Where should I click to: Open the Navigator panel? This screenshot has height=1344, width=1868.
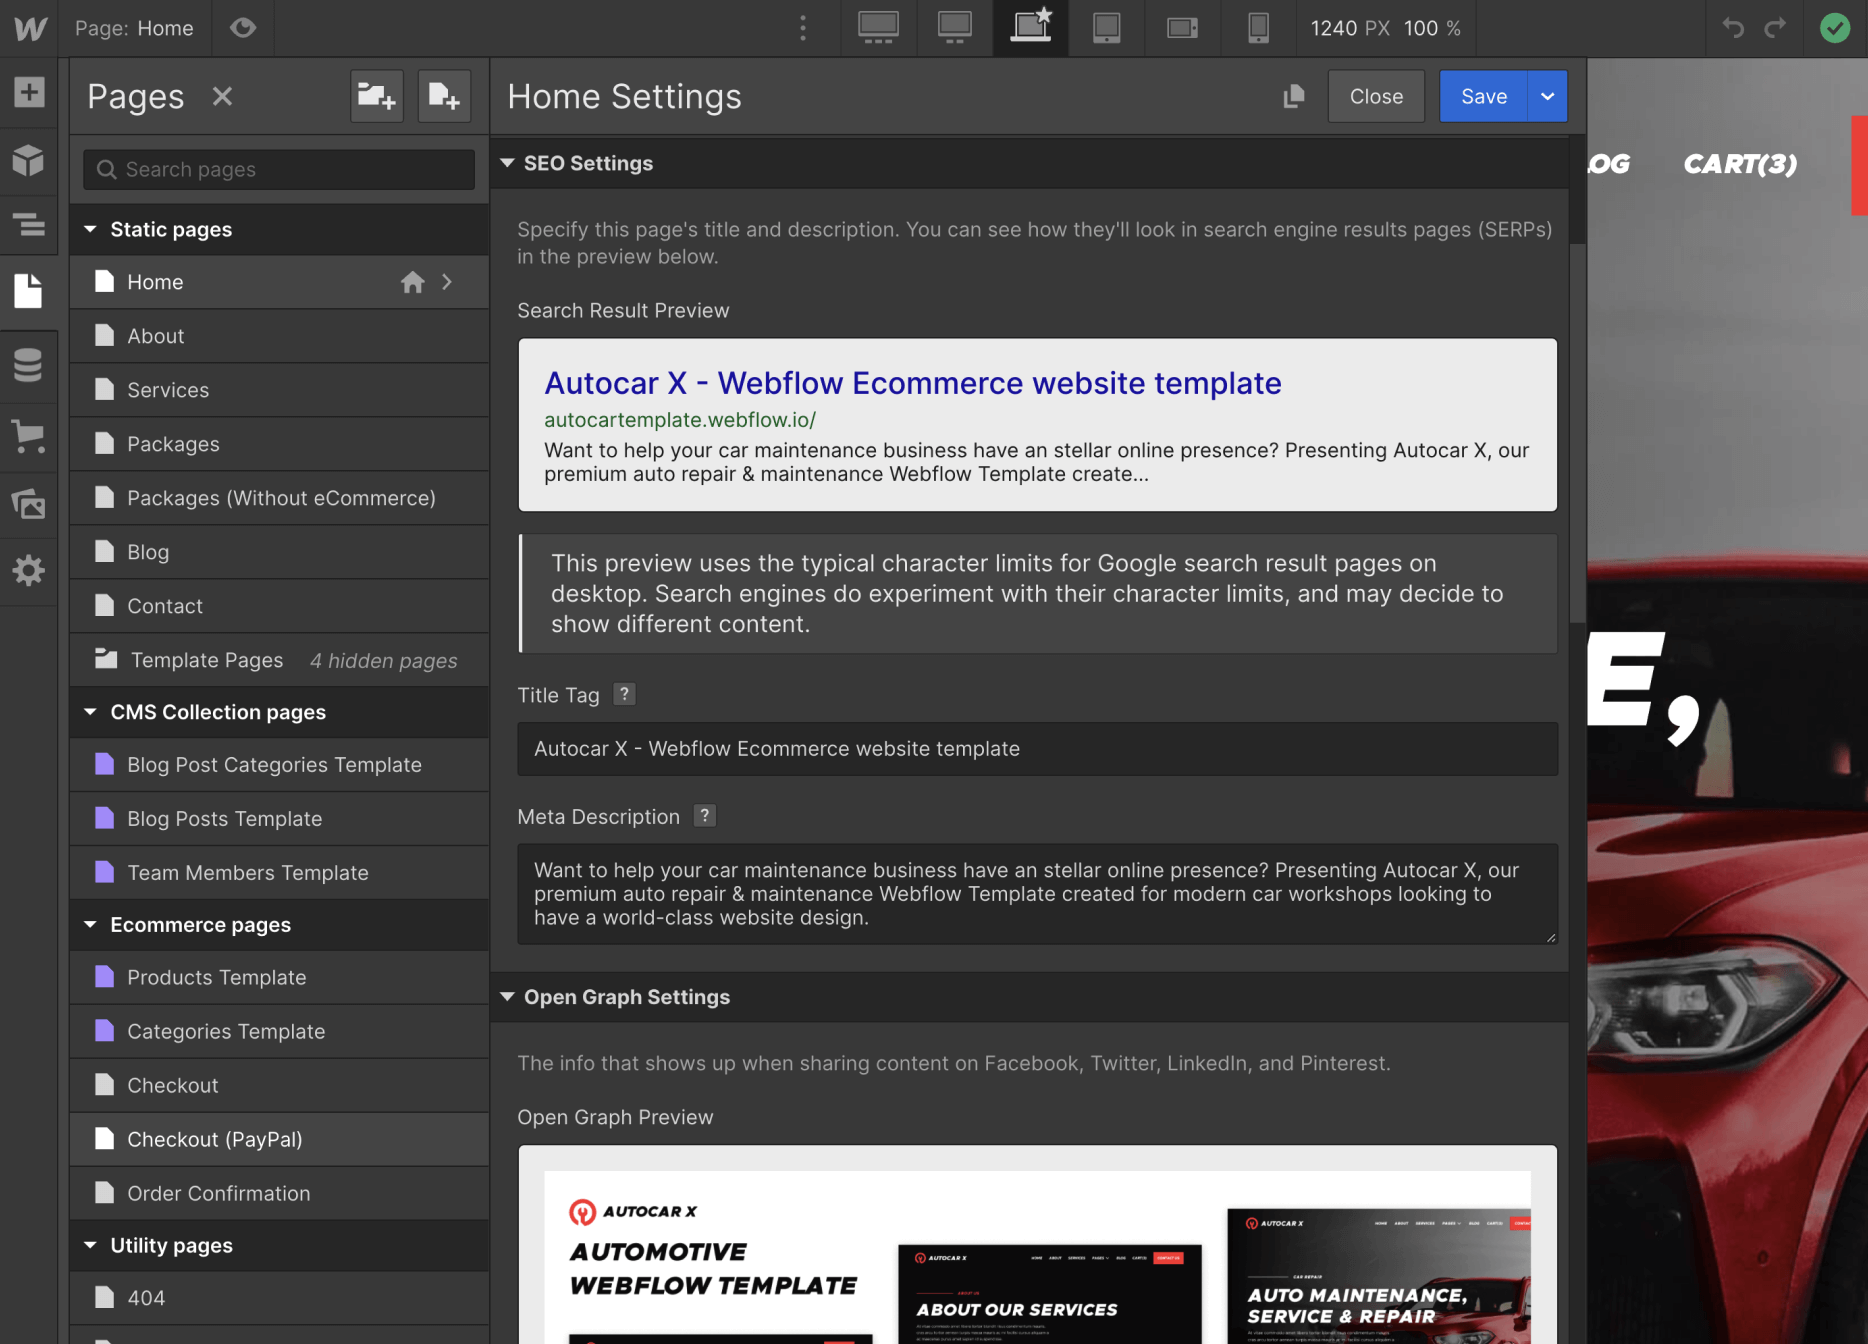29,225
